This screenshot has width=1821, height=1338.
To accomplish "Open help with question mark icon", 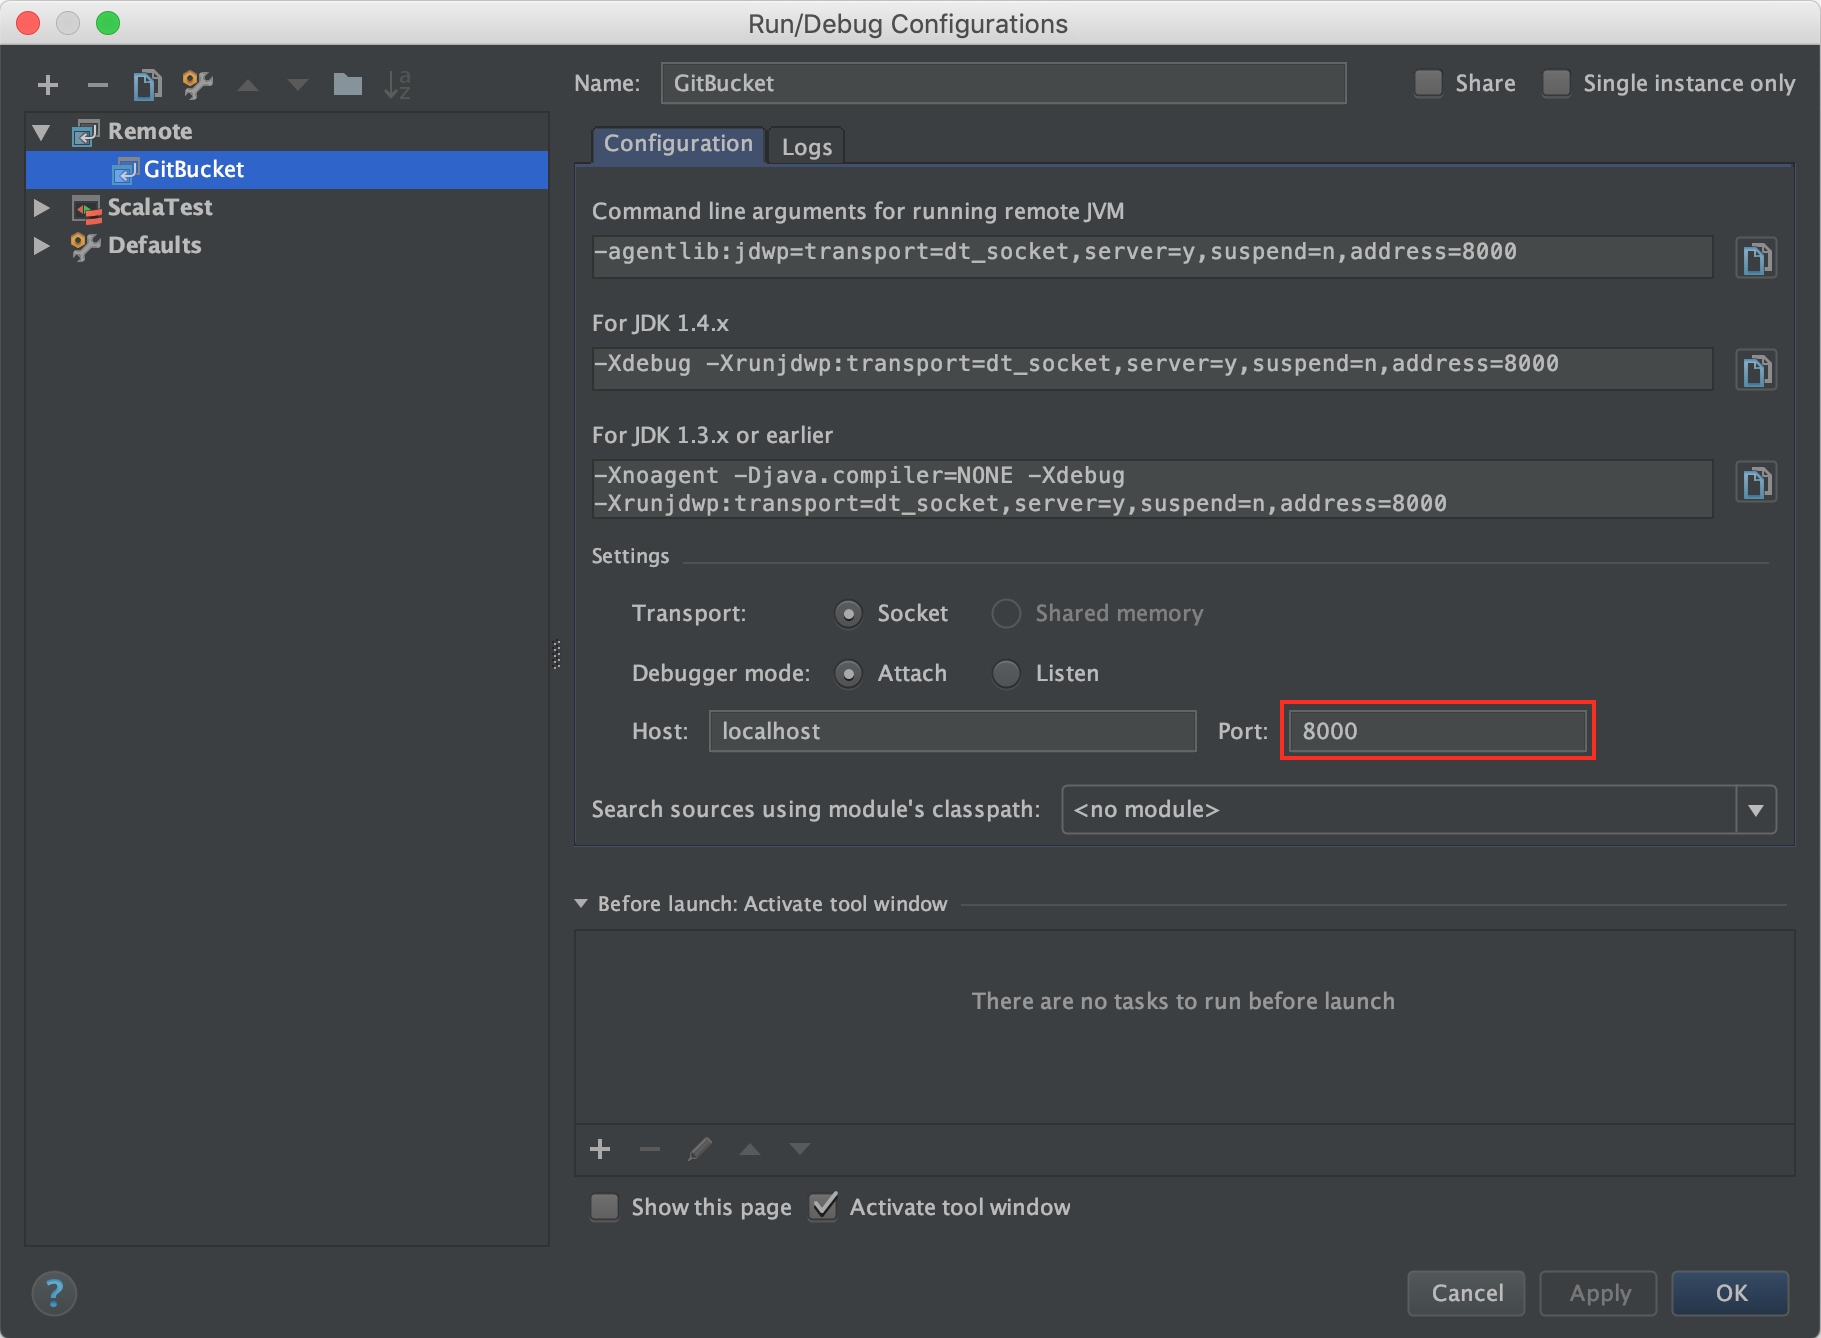I will [54, 1293].
